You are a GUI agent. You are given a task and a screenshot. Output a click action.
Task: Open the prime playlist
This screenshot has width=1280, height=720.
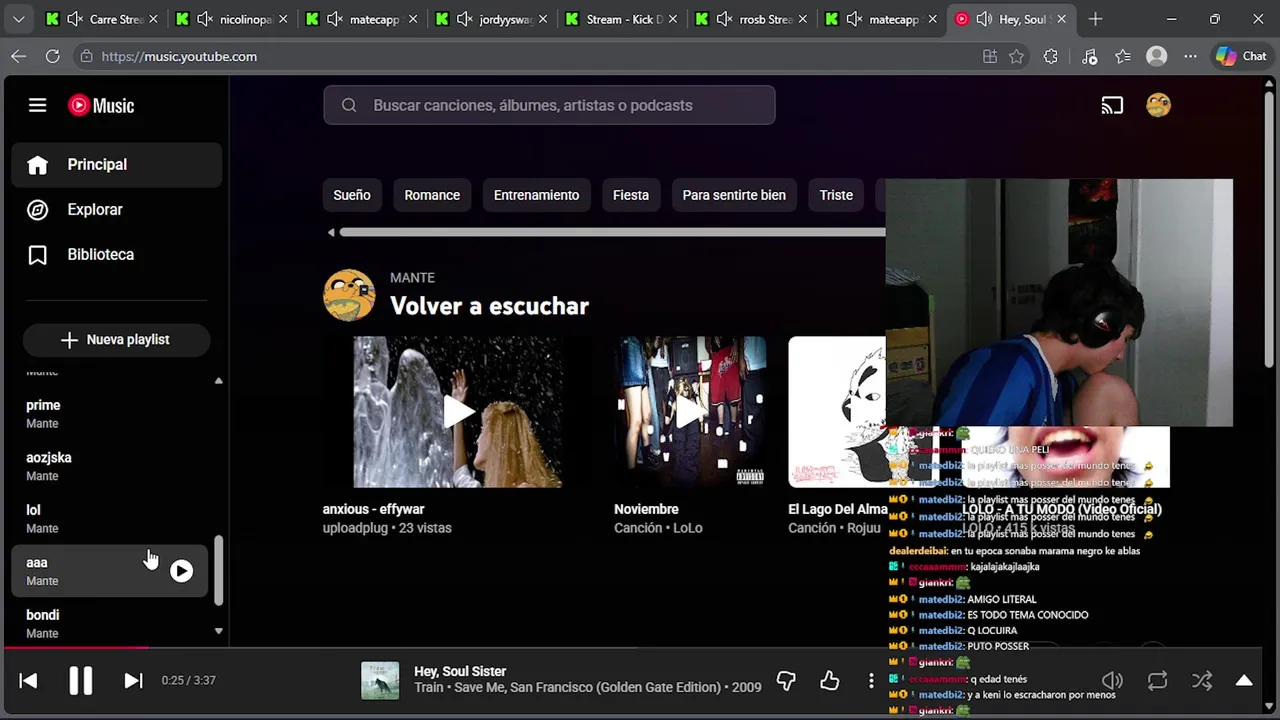coord(110,414)
